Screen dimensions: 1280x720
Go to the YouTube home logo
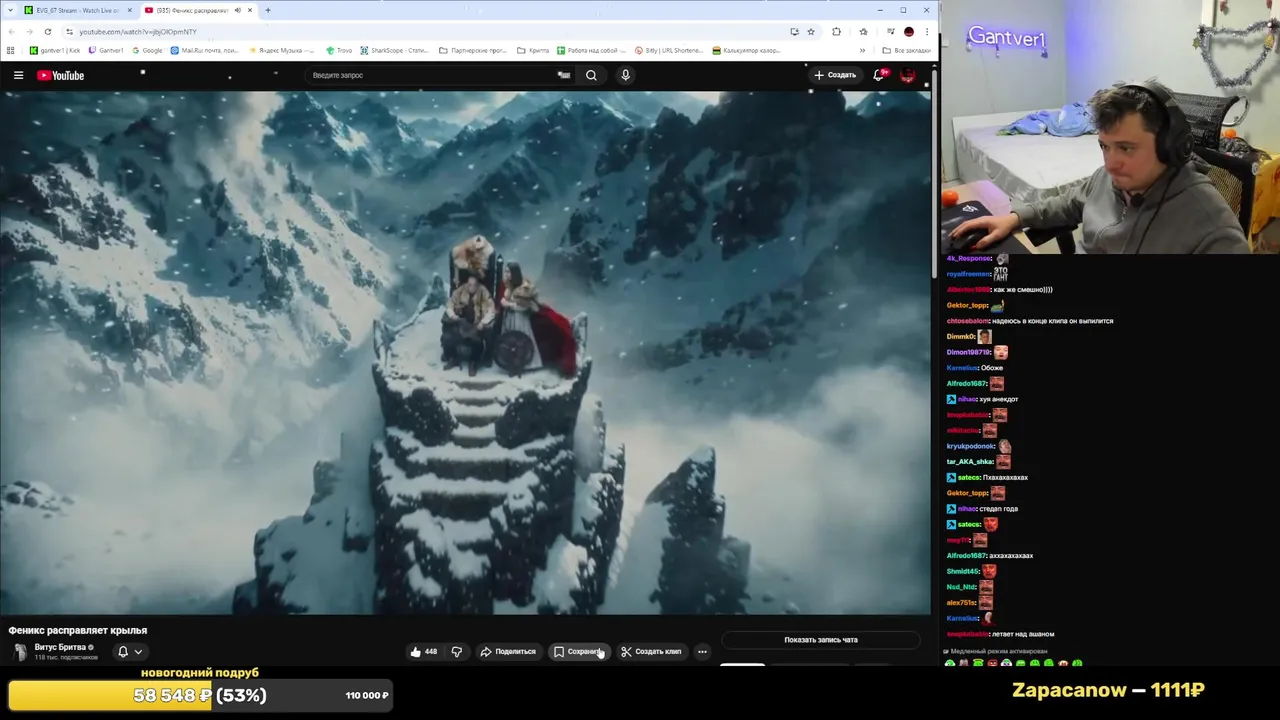60,75
